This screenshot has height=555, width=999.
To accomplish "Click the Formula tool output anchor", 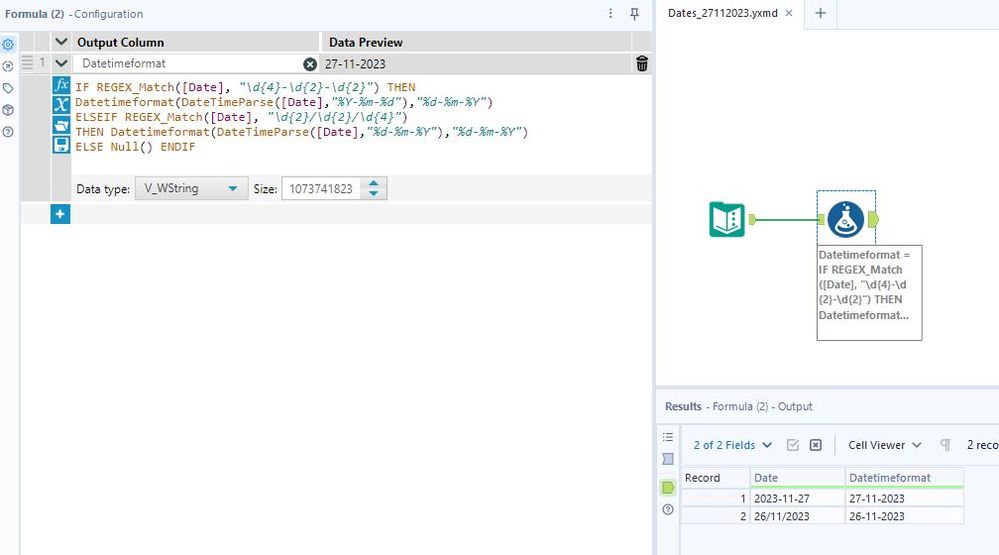I will [873, 219].
